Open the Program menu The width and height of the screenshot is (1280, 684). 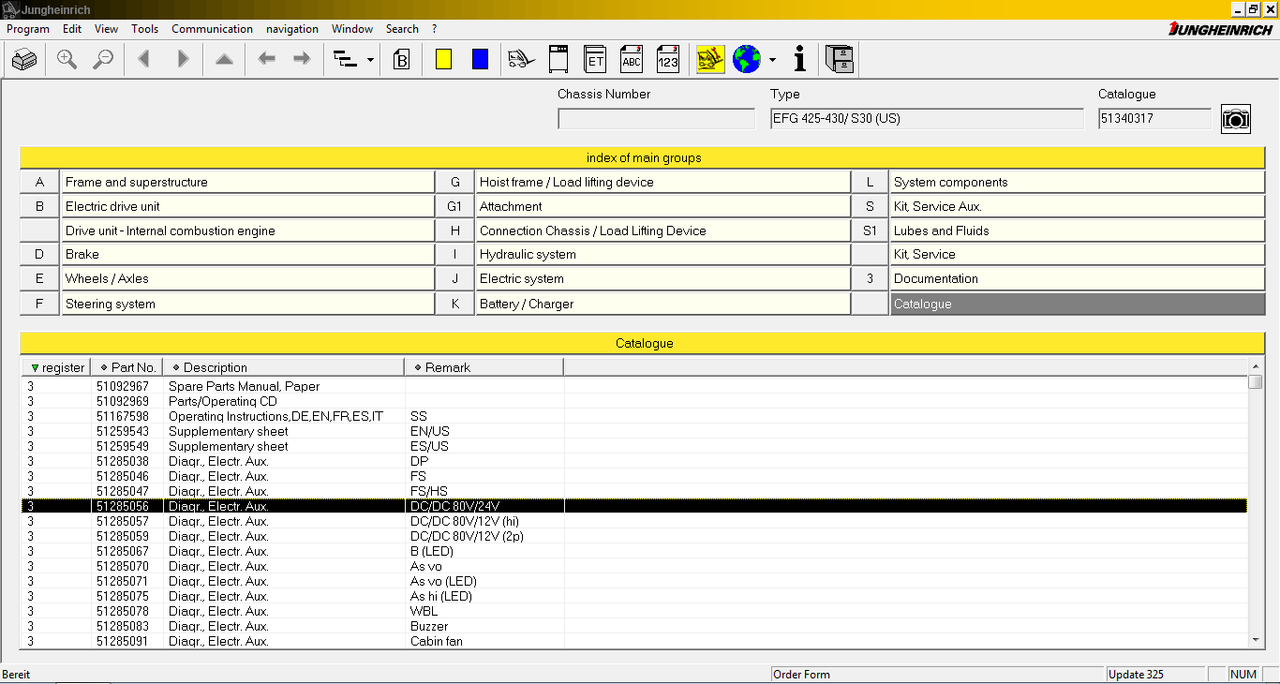coord(28,29)
